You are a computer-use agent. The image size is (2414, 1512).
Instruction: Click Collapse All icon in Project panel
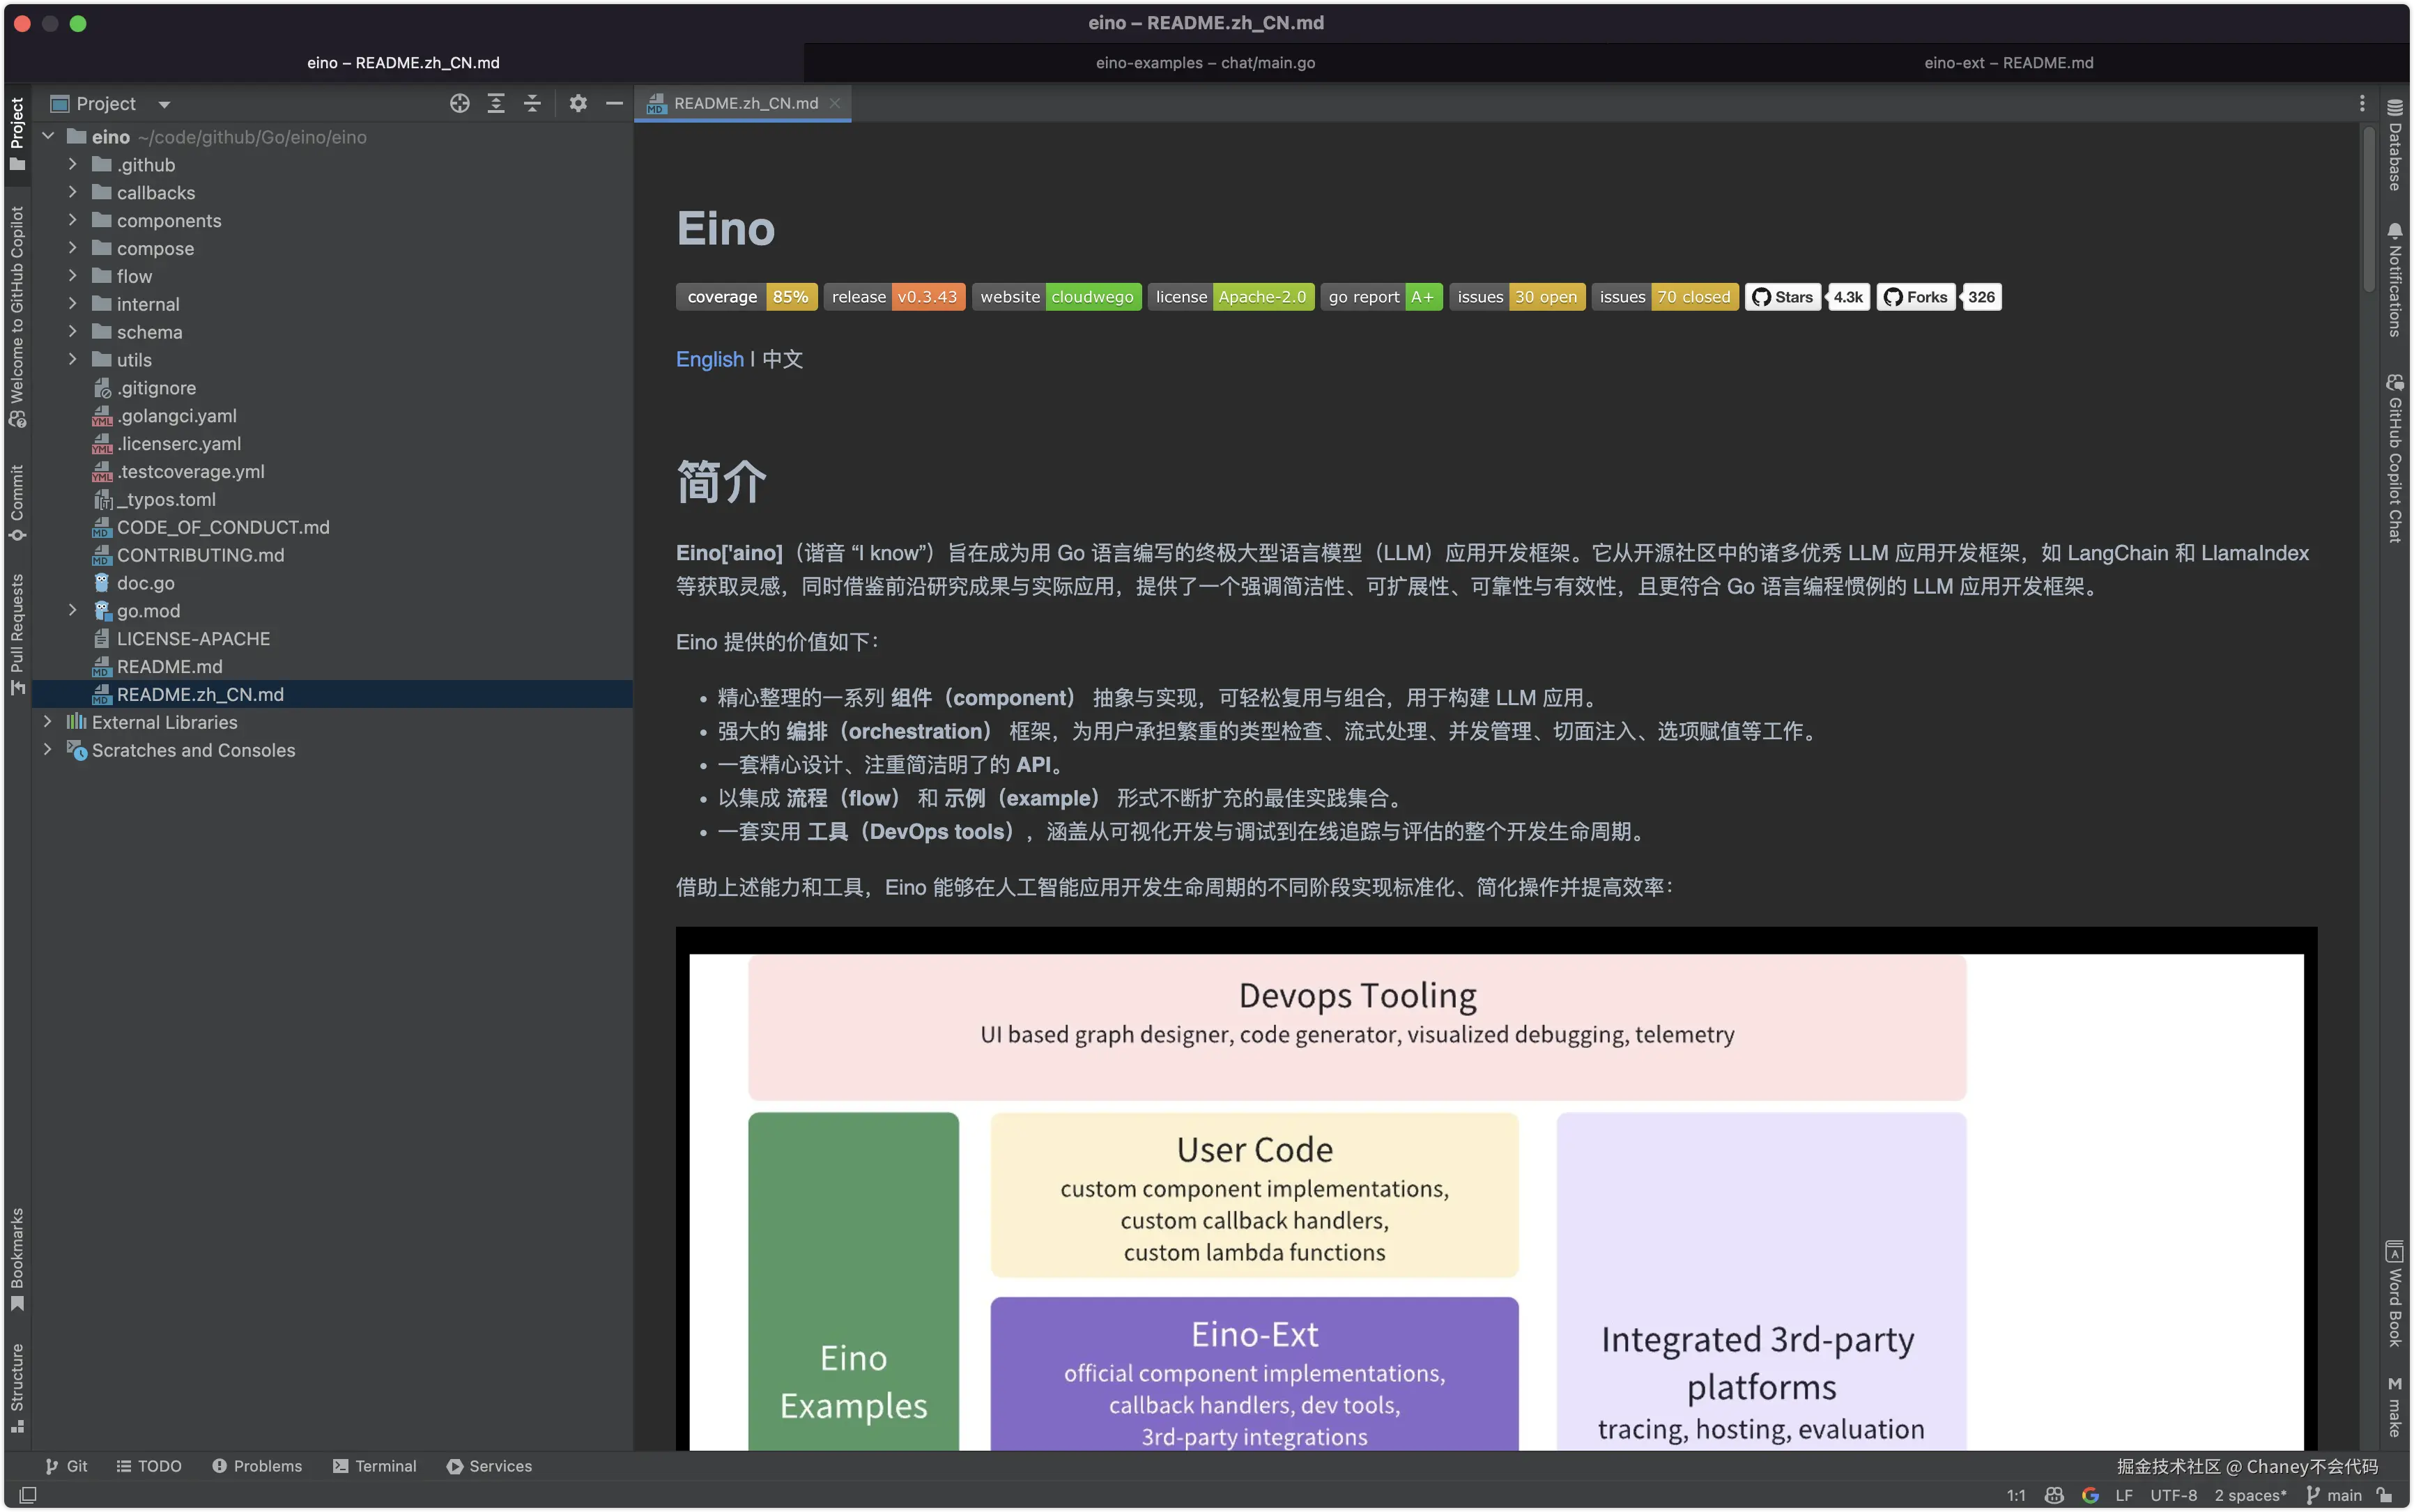tap(532, 103)
